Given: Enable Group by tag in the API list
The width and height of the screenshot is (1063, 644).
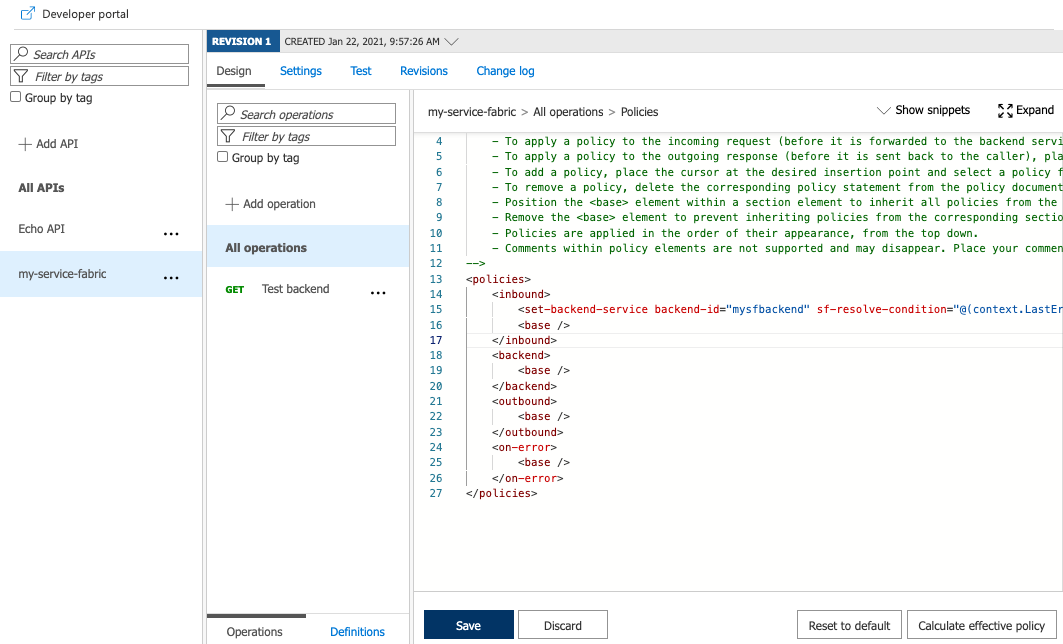Looking at the screenshot, I should click(16, 97).
